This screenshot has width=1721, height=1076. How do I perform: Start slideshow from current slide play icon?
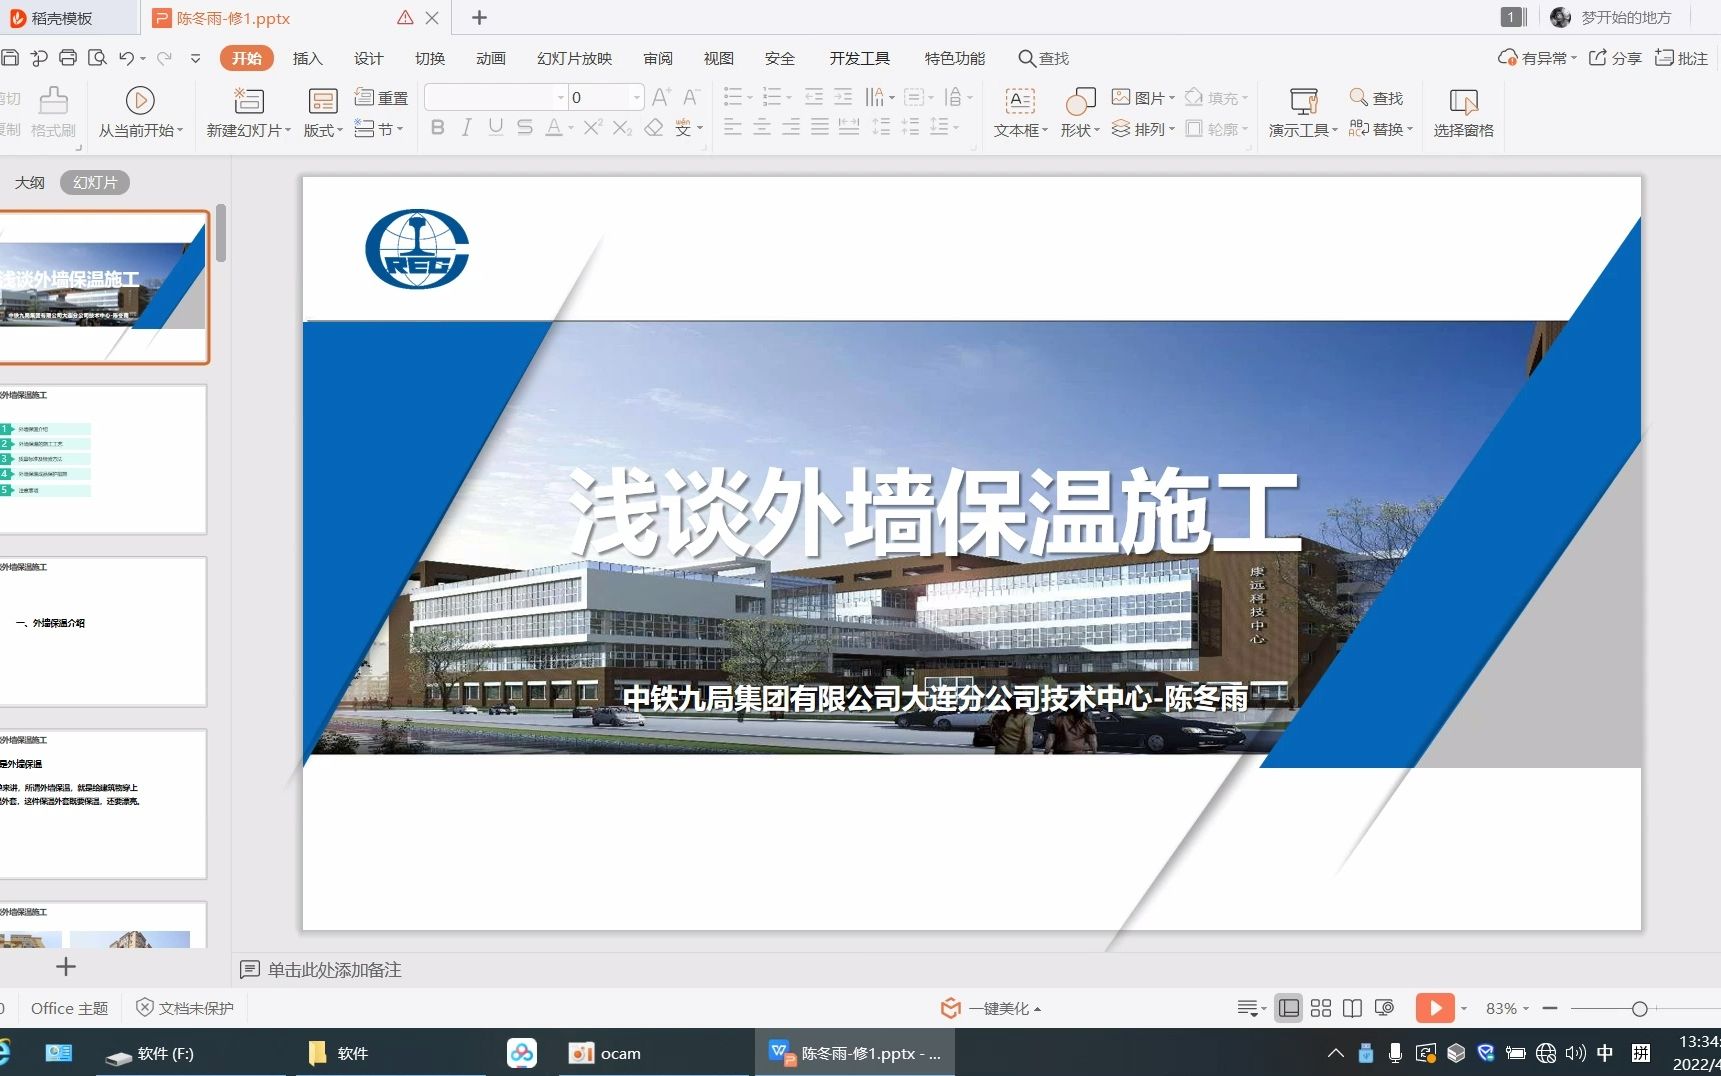tap(140, 100)
